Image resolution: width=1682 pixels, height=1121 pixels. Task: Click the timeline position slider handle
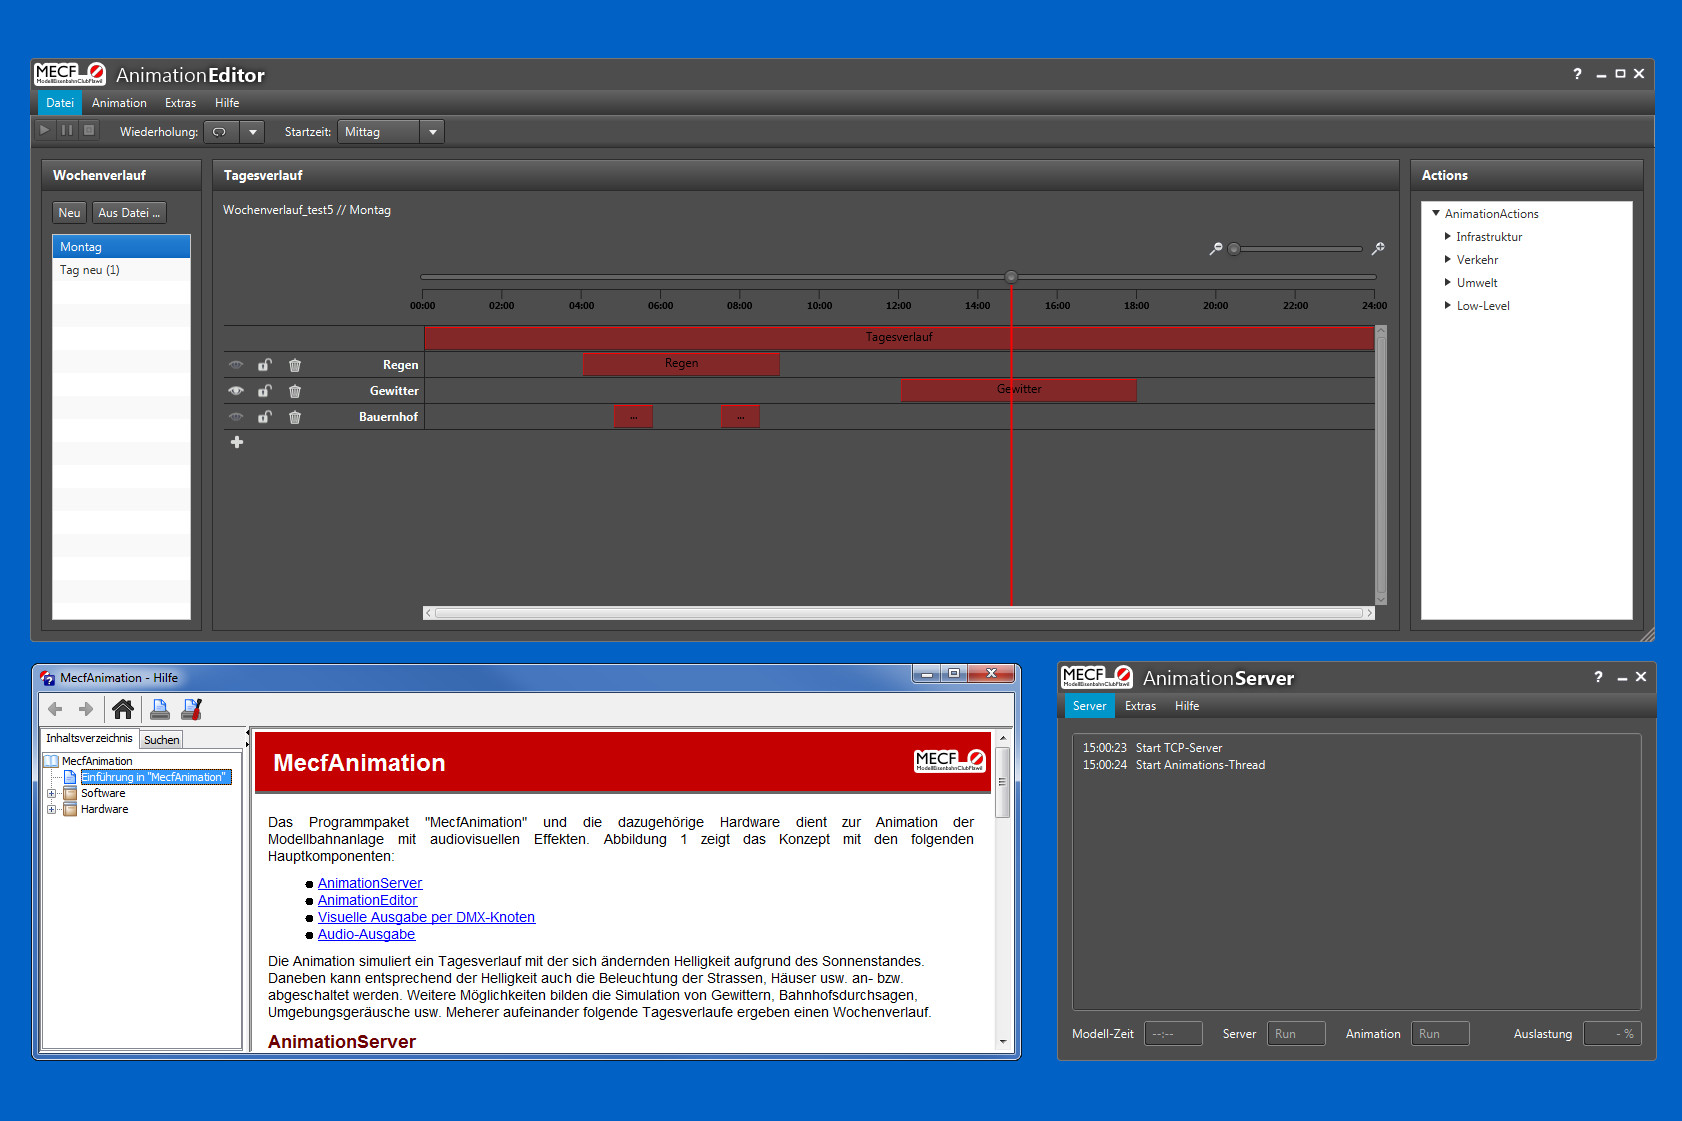(x=1011, y=277)
